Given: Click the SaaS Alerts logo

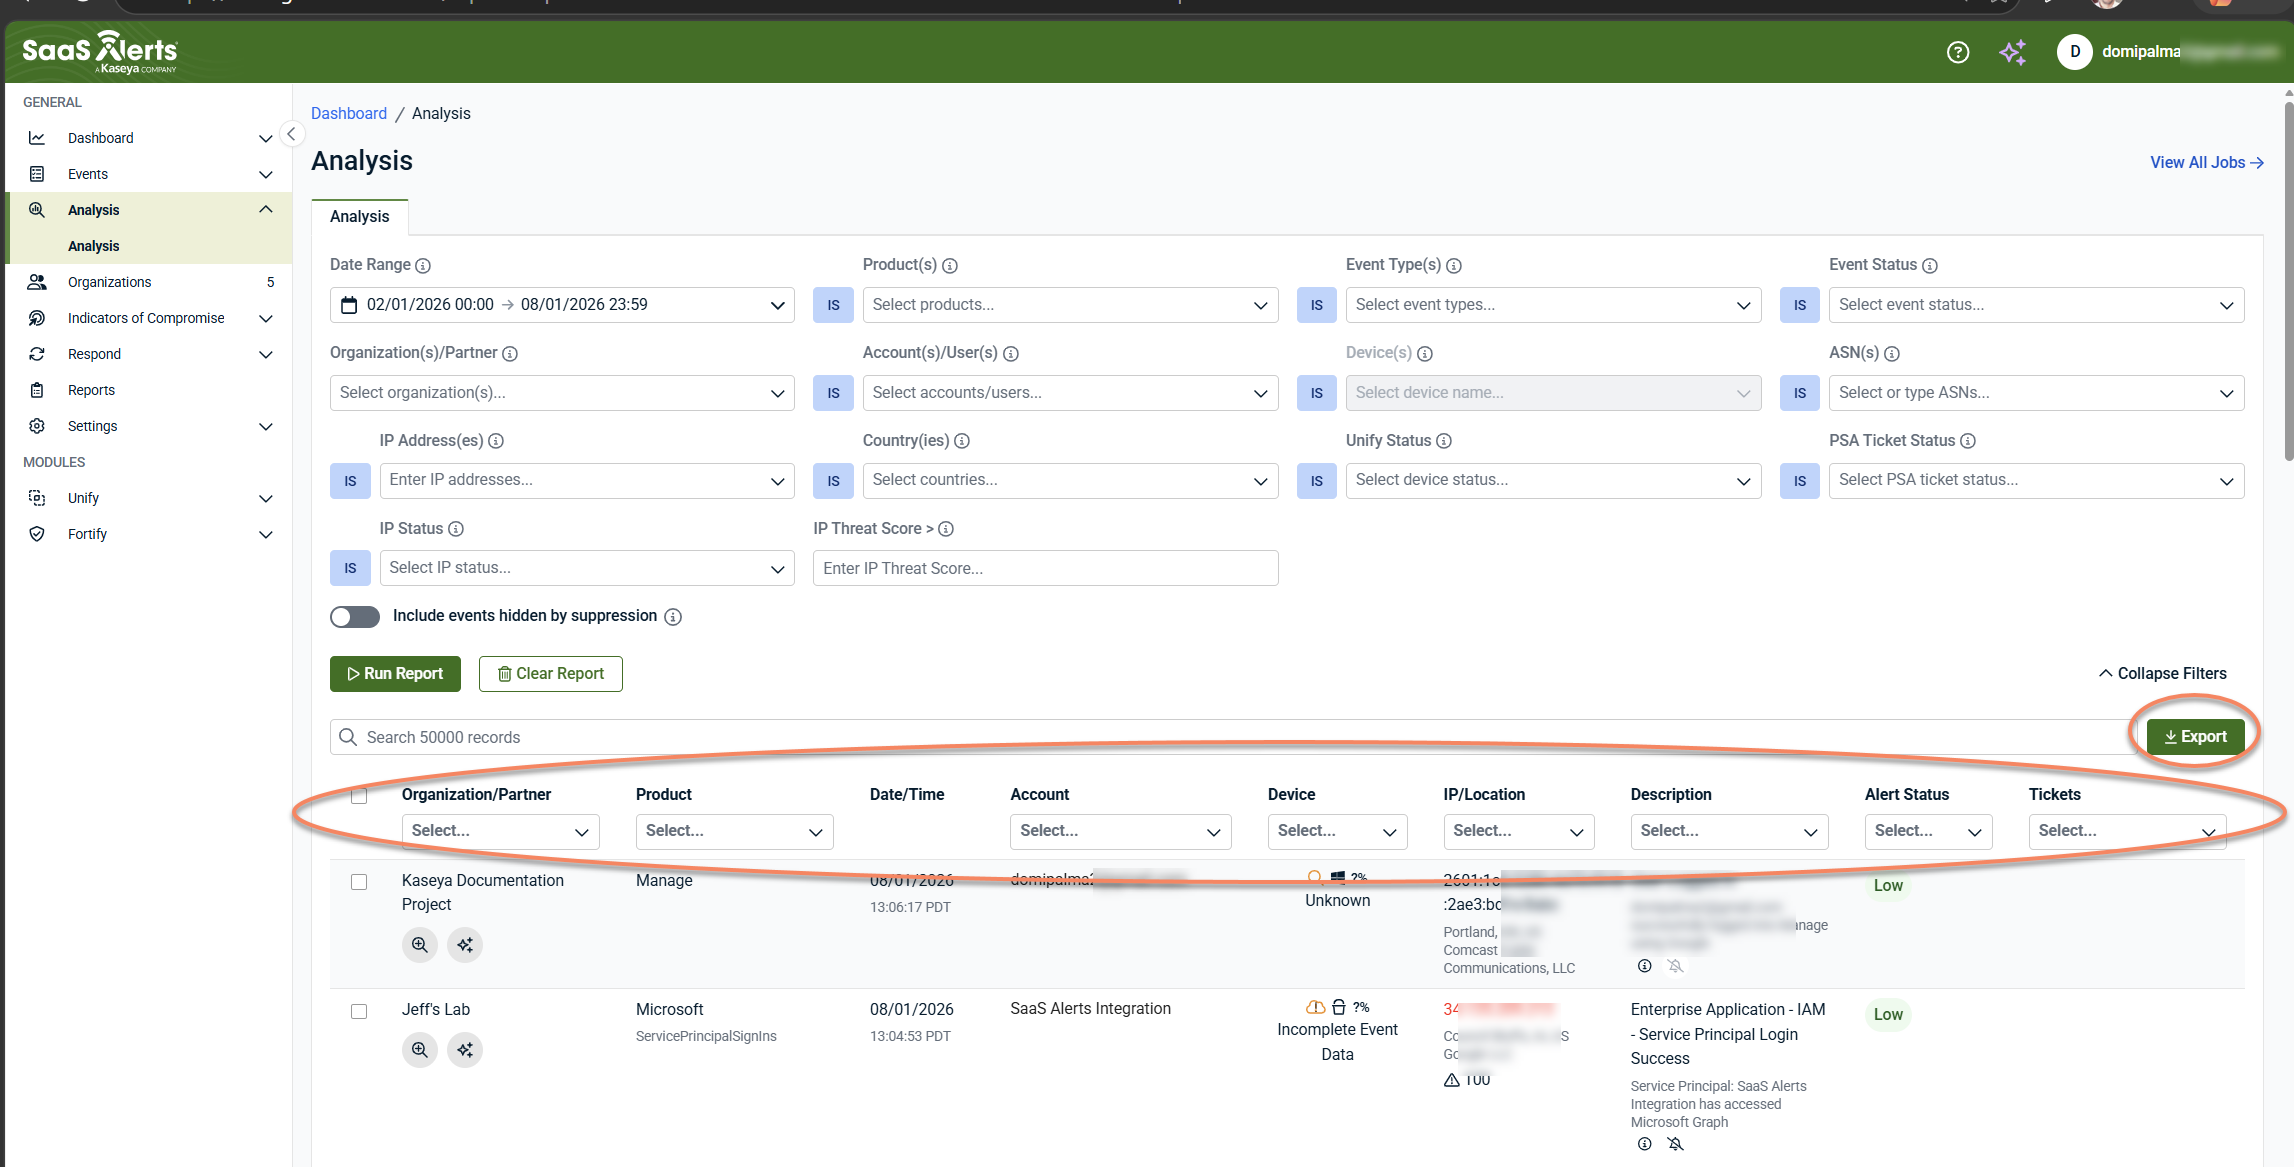Looking at the screenshot, I should pos(100,52).
